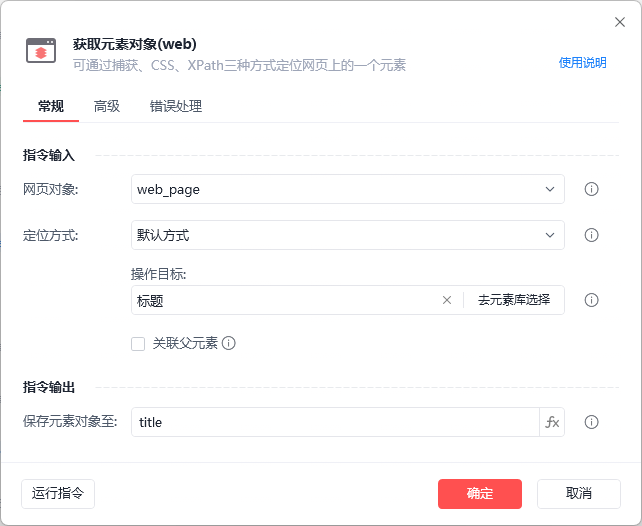Open the 使用说明 help link

582,63
